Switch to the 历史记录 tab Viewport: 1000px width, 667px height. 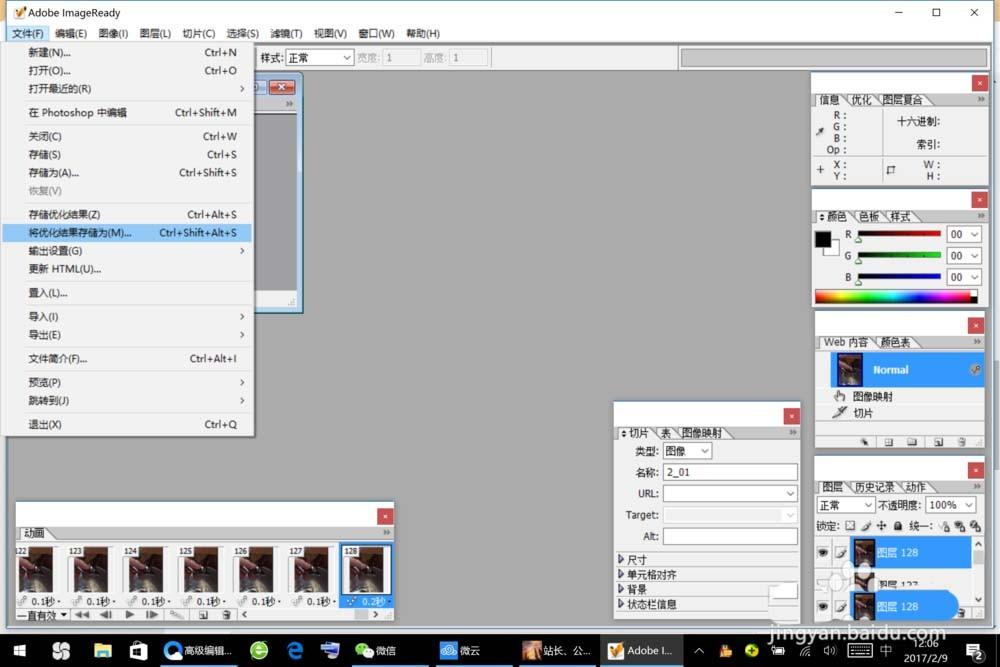pos(874,487)
